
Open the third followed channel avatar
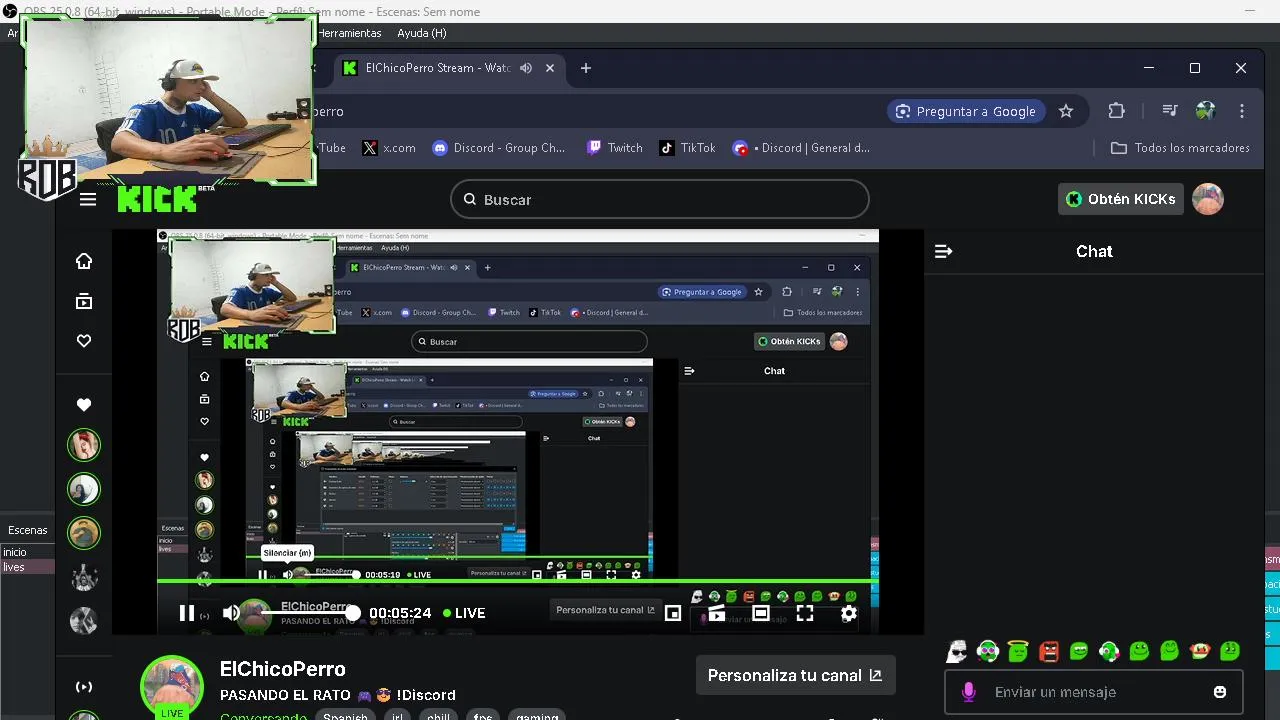coord(84,532)
